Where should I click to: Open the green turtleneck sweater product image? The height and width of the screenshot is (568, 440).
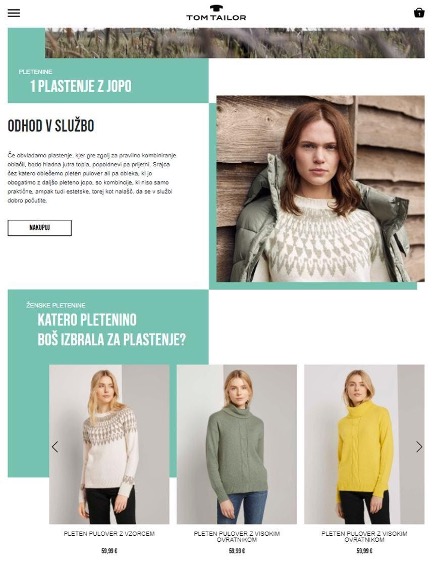tap(237, 444)
